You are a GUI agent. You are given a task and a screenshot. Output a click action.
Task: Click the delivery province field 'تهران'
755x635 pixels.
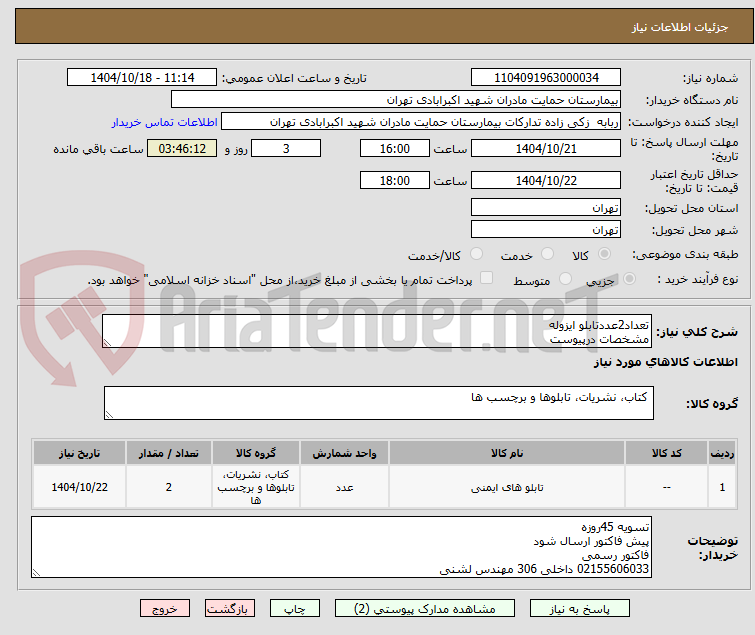(x=546, y=207)
